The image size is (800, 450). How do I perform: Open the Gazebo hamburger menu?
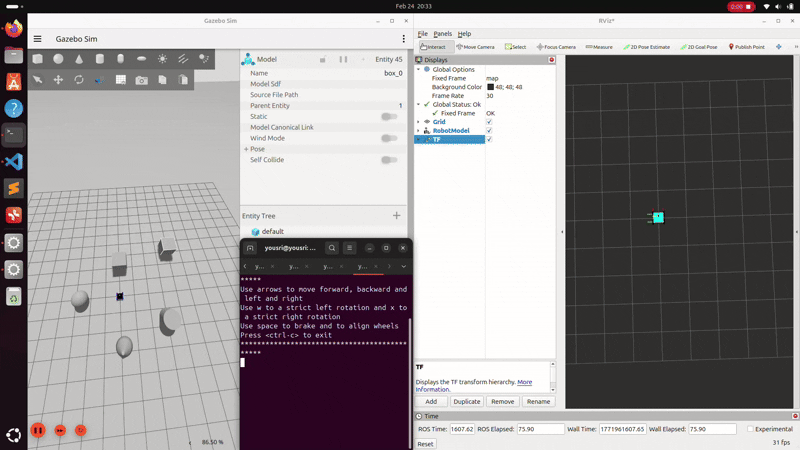coord(38,39)
